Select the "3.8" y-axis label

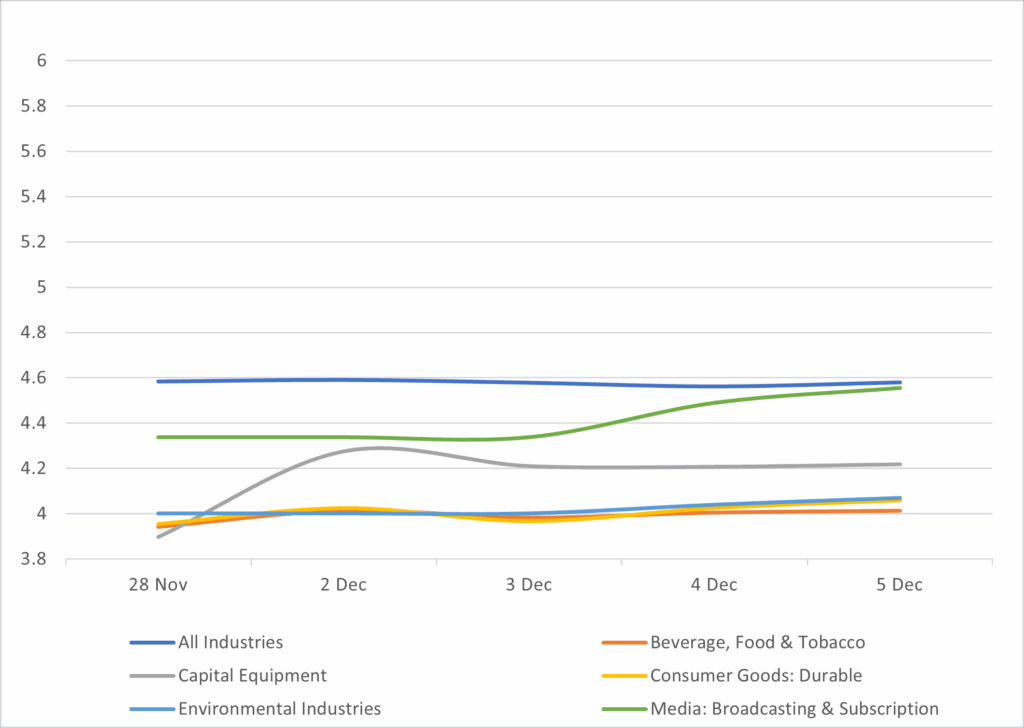tap(34, 559)
